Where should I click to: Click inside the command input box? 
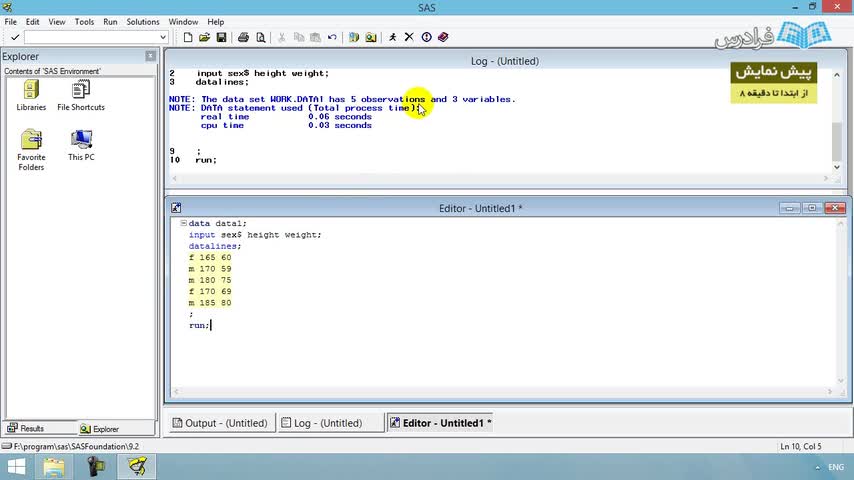pyautogui.click(x=90, y=37)
